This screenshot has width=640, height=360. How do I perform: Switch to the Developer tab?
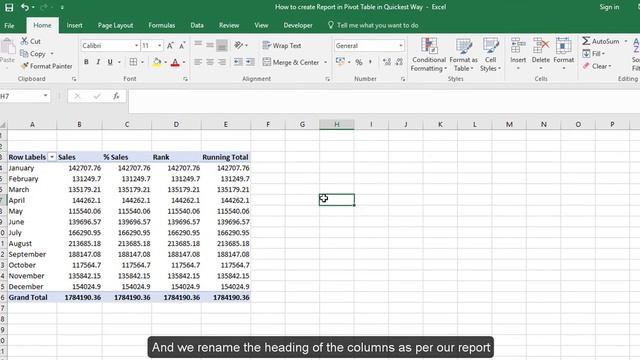298,25
